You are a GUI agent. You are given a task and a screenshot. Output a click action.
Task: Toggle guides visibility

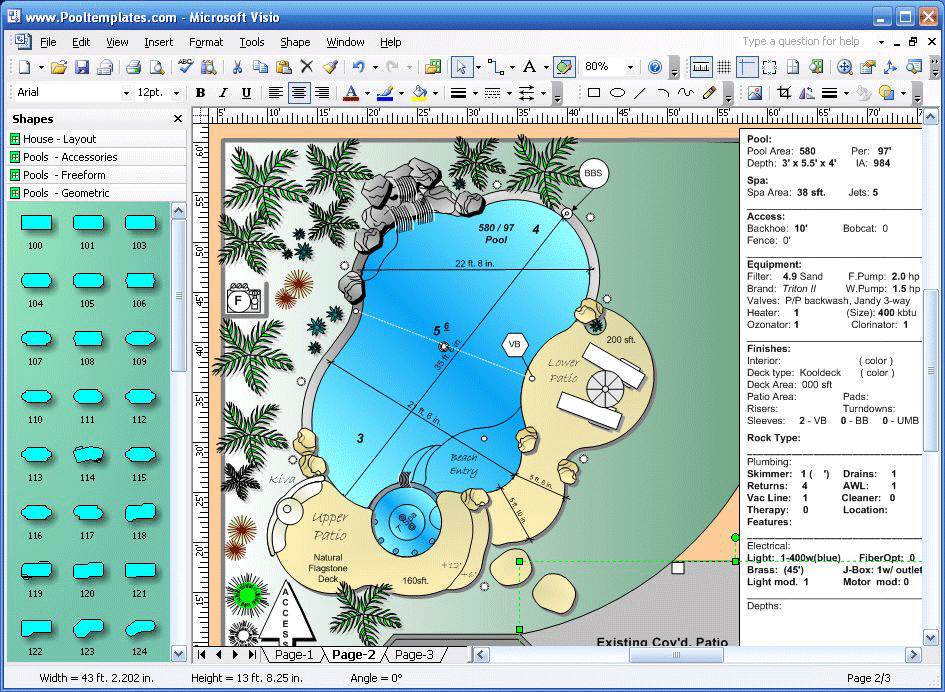pyautogui.click(x=748, y=67)
